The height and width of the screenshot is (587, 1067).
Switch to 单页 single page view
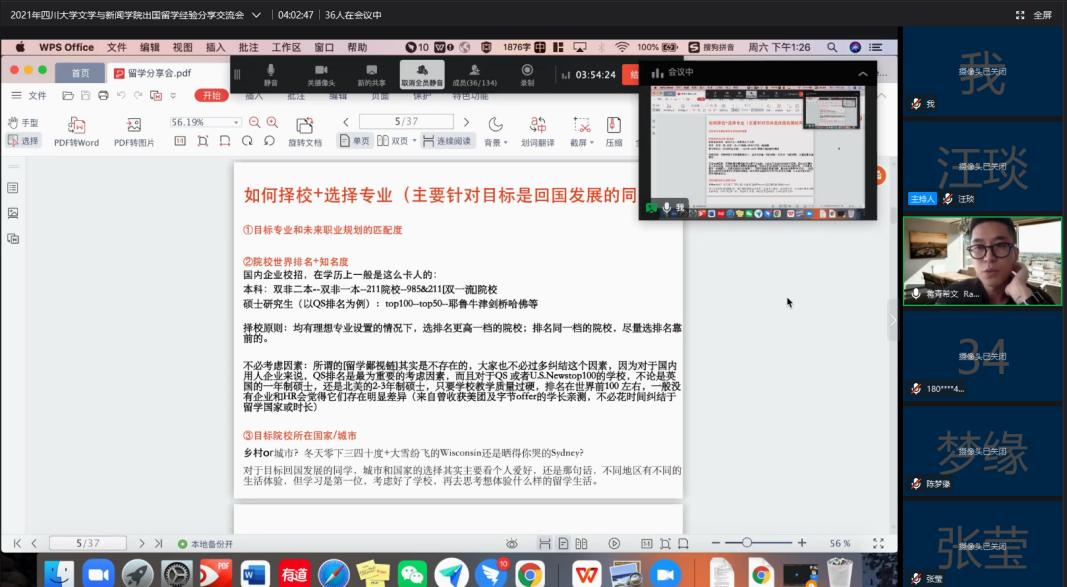[354, 141]
